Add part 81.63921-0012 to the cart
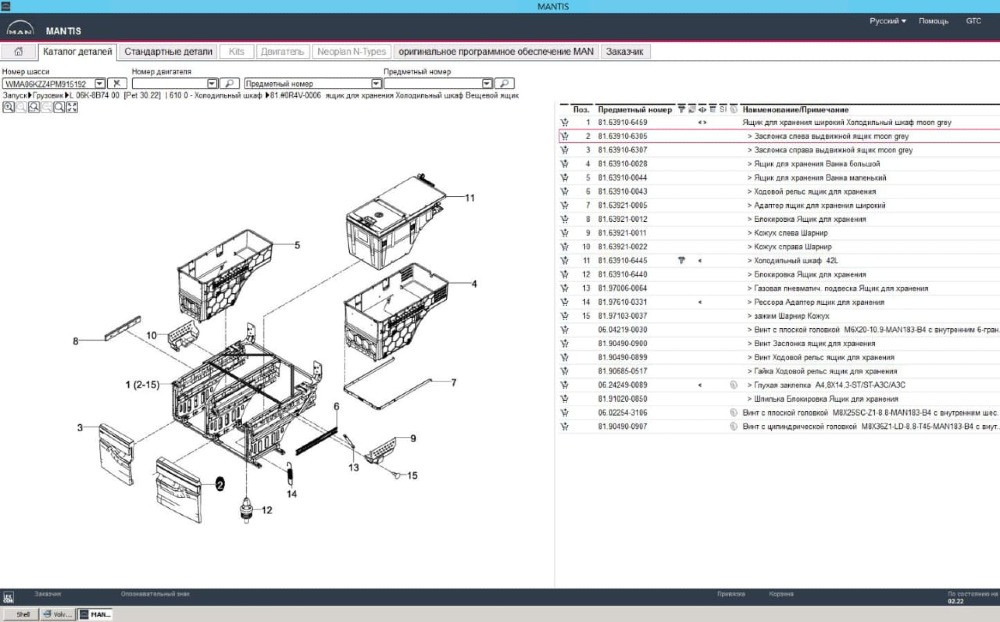This screenshot has width=1000, height=622. (565, 219)
